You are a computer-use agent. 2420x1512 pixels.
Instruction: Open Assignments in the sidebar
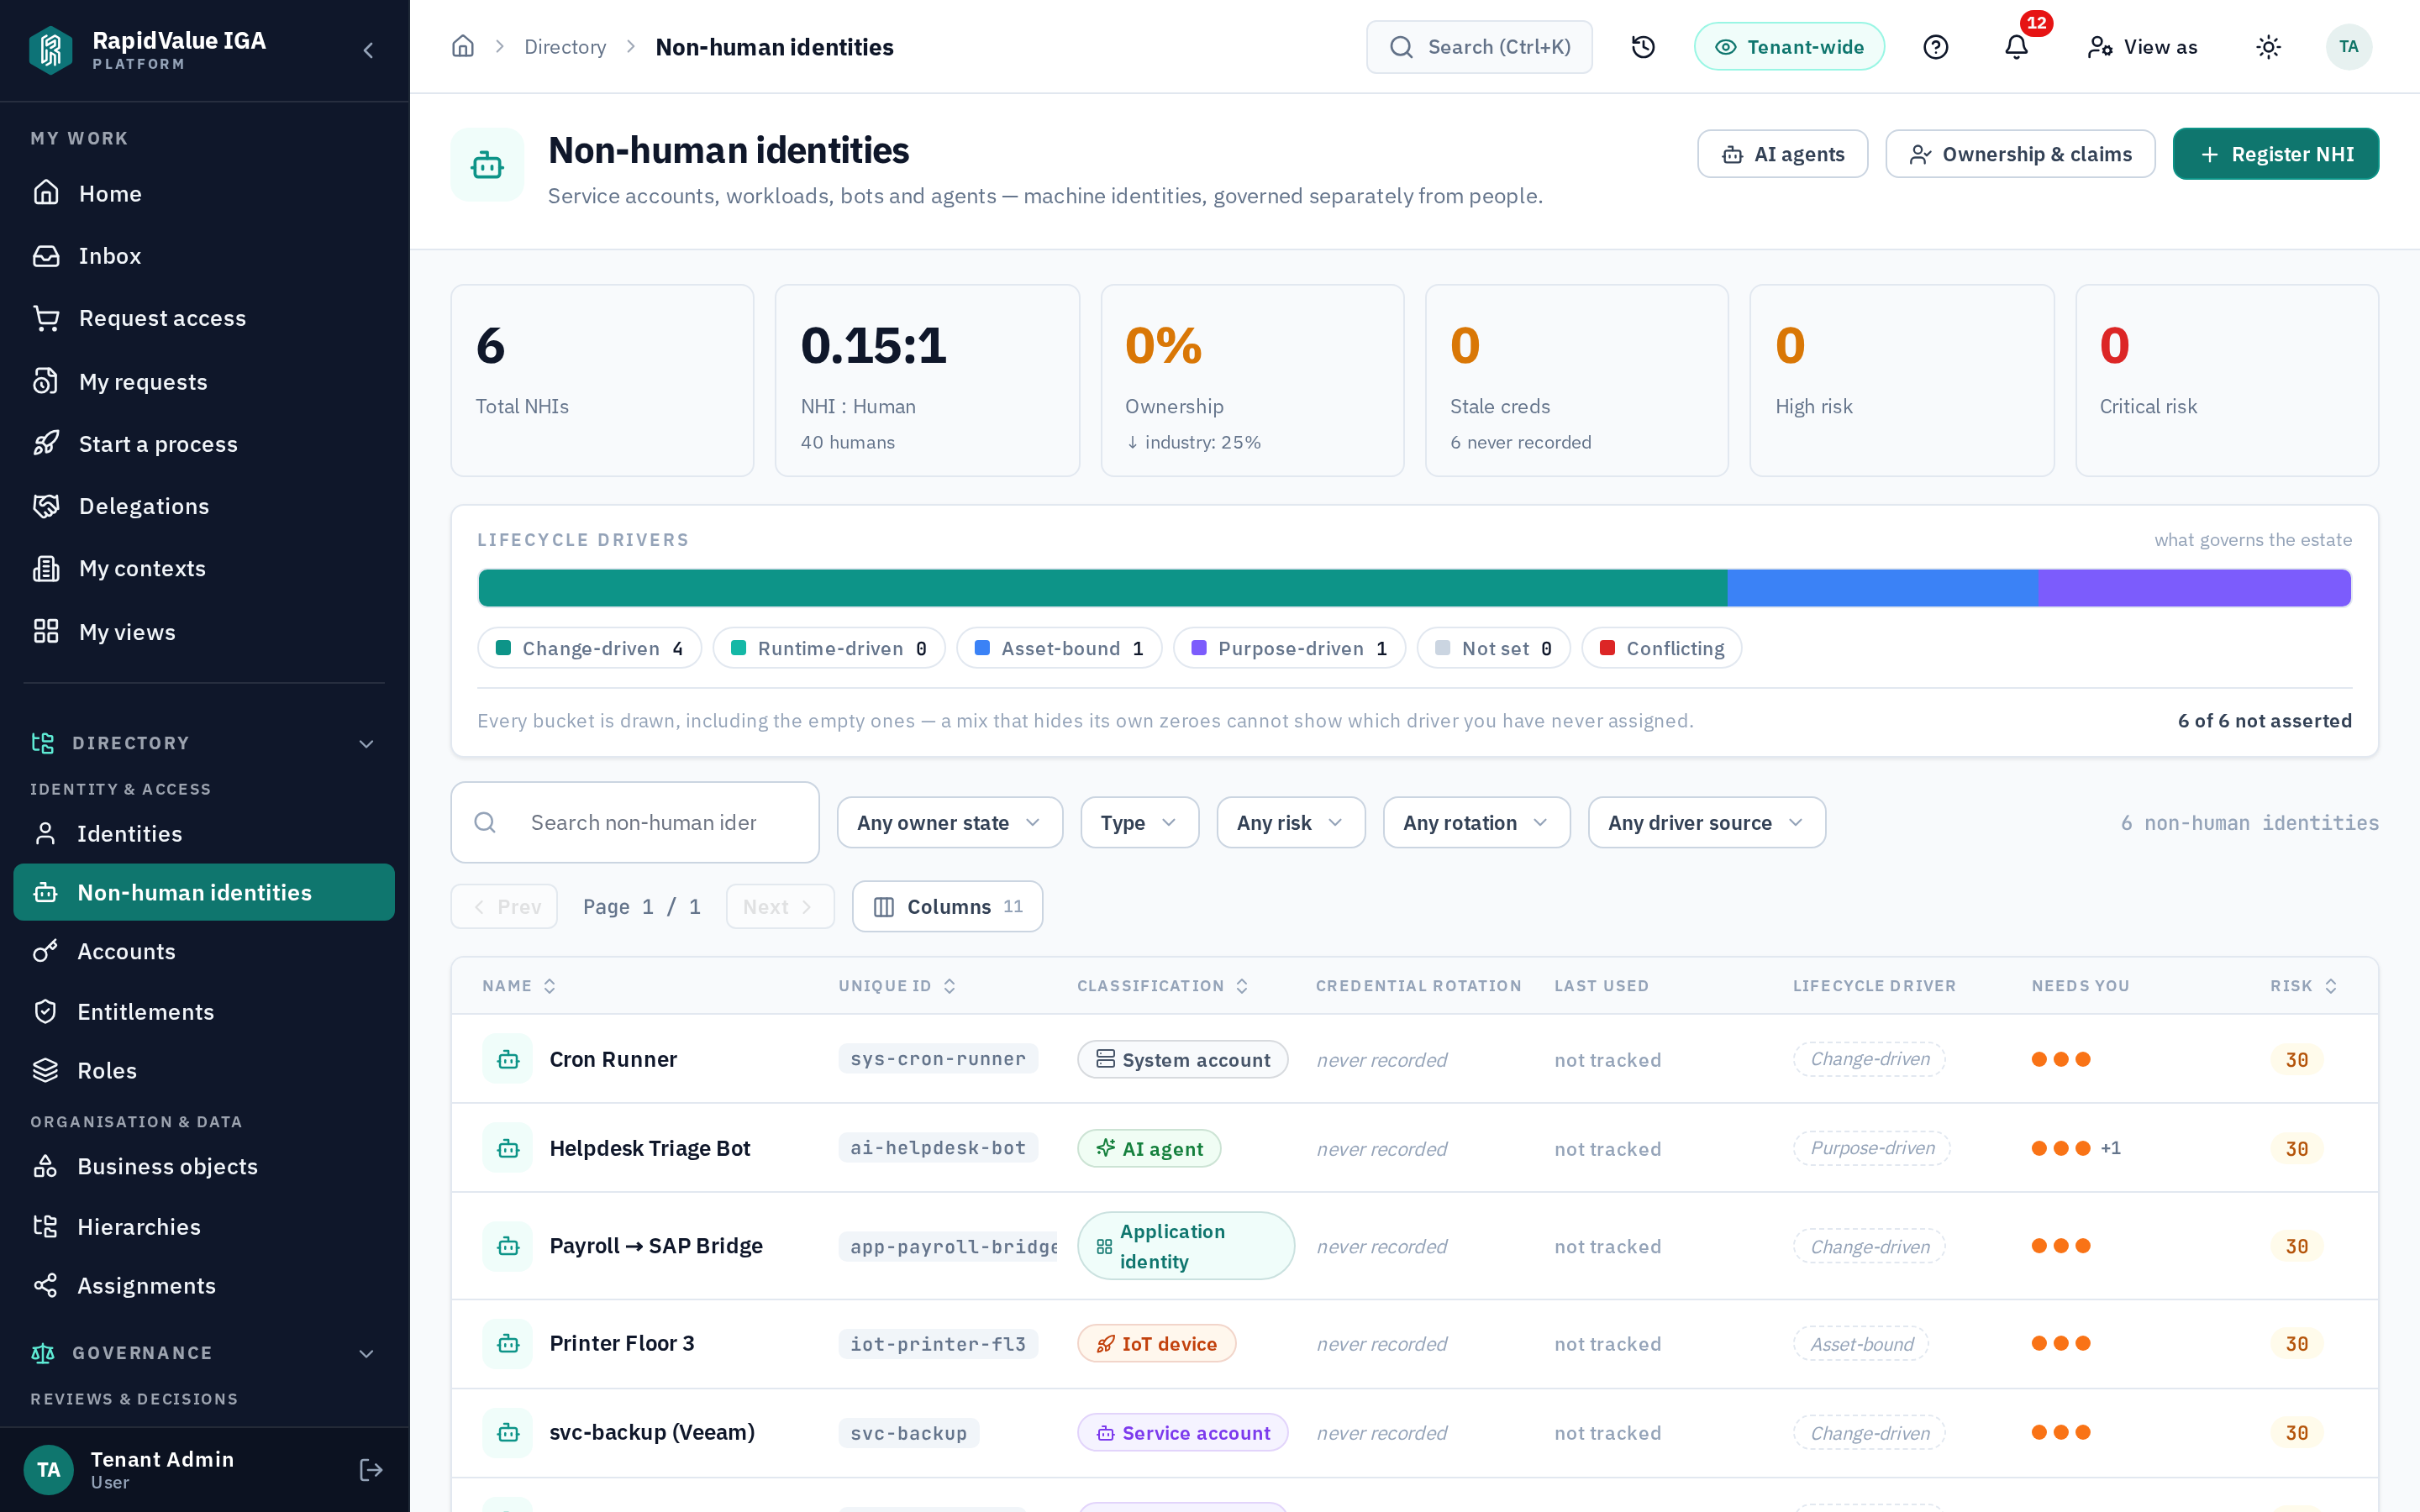[204, 1285]
